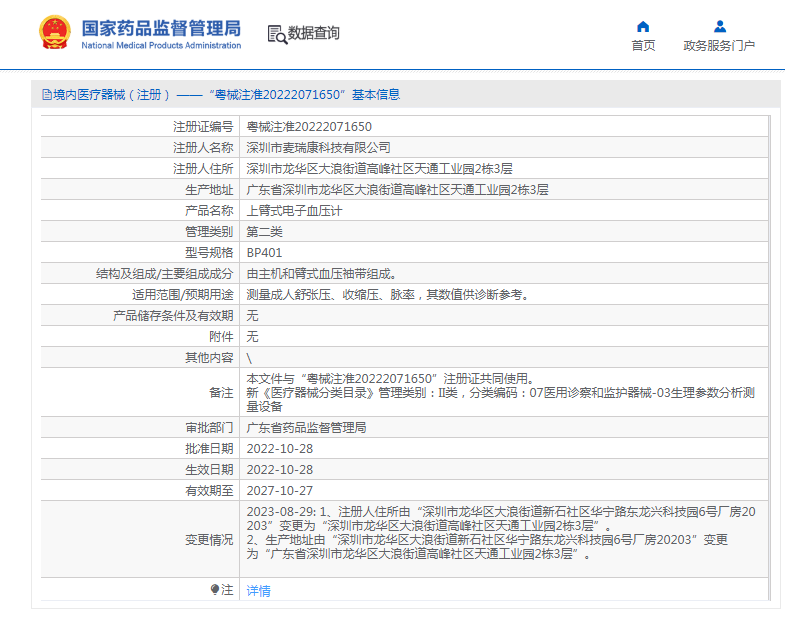
Task: Open the 详情 details link
Action: point(258,590)
